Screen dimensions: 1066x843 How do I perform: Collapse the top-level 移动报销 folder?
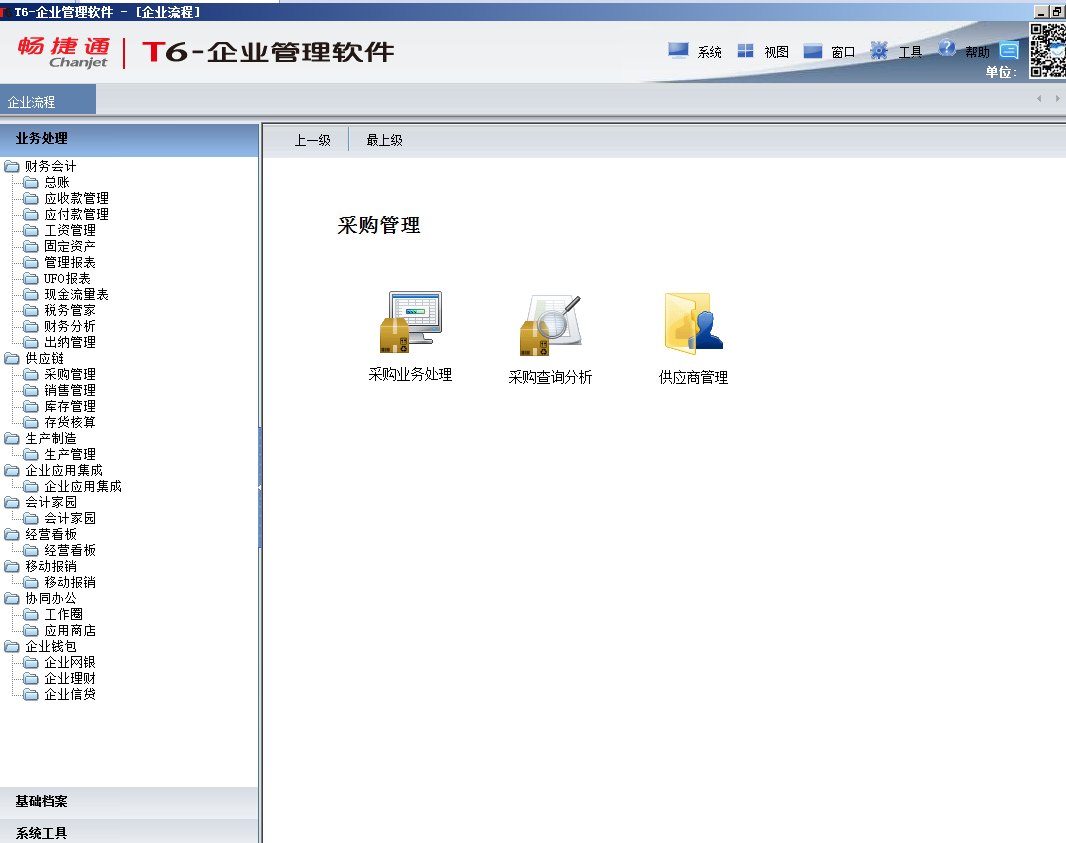[12, 566]
